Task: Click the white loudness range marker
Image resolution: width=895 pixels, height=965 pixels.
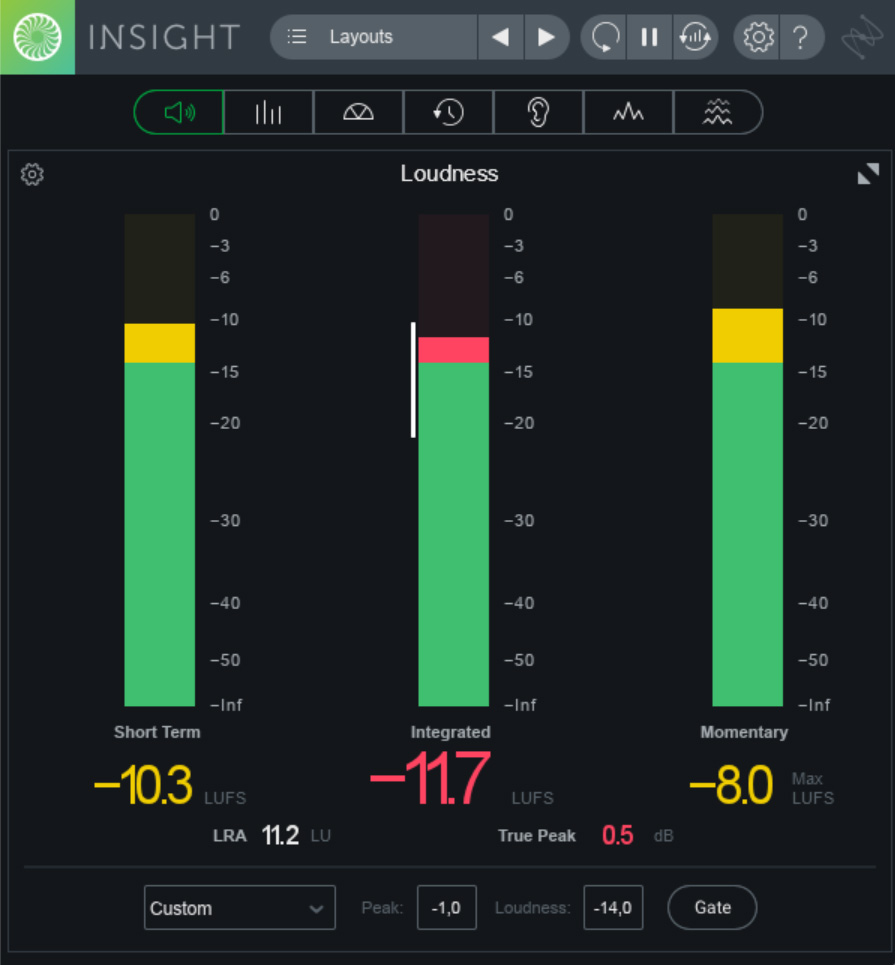Action: click(x=413, y=380)
